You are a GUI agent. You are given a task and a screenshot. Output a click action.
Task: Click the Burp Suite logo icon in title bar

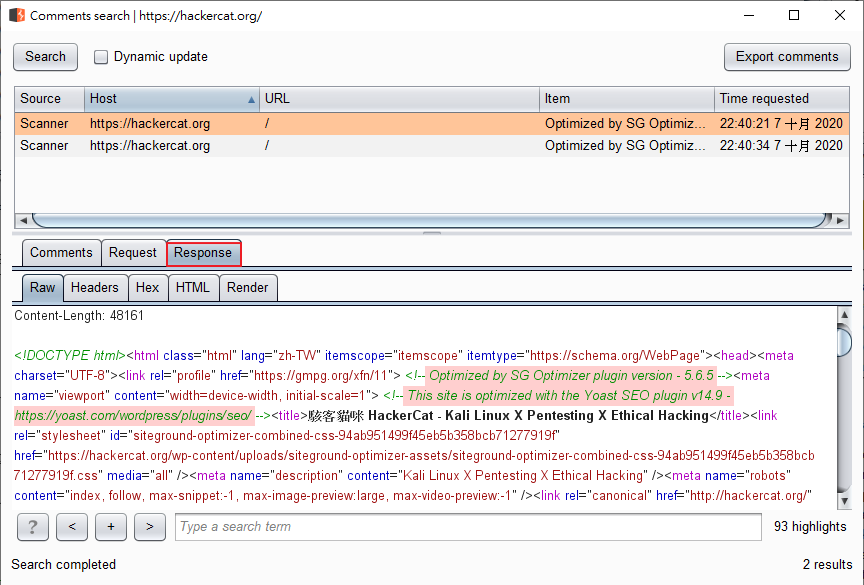[x=17, y=15]
